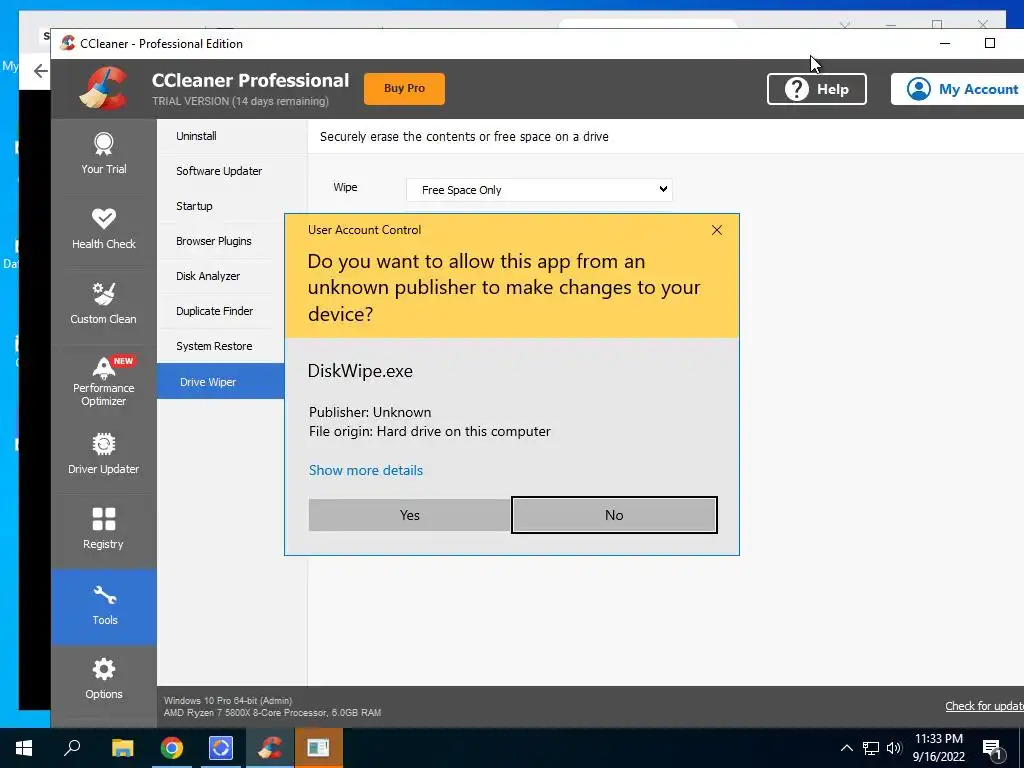Select Drive Wiper tool

pyautogui.click(x=221, y=381)
